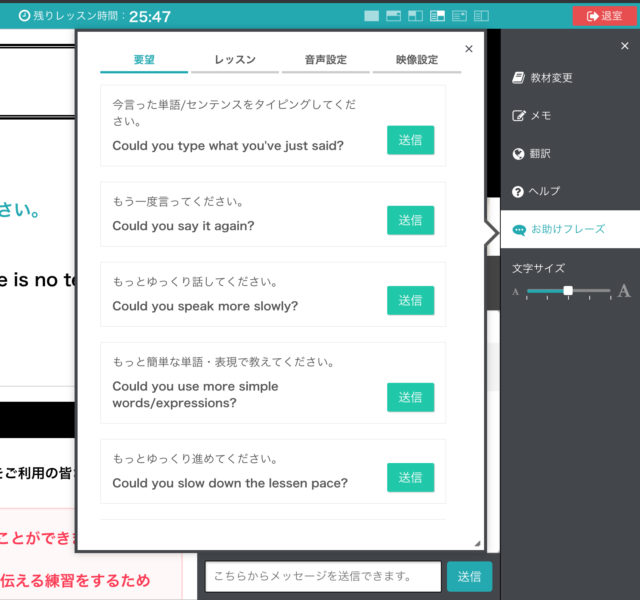
Task: Close the phrases popup with X
Action: coord(469,48)
